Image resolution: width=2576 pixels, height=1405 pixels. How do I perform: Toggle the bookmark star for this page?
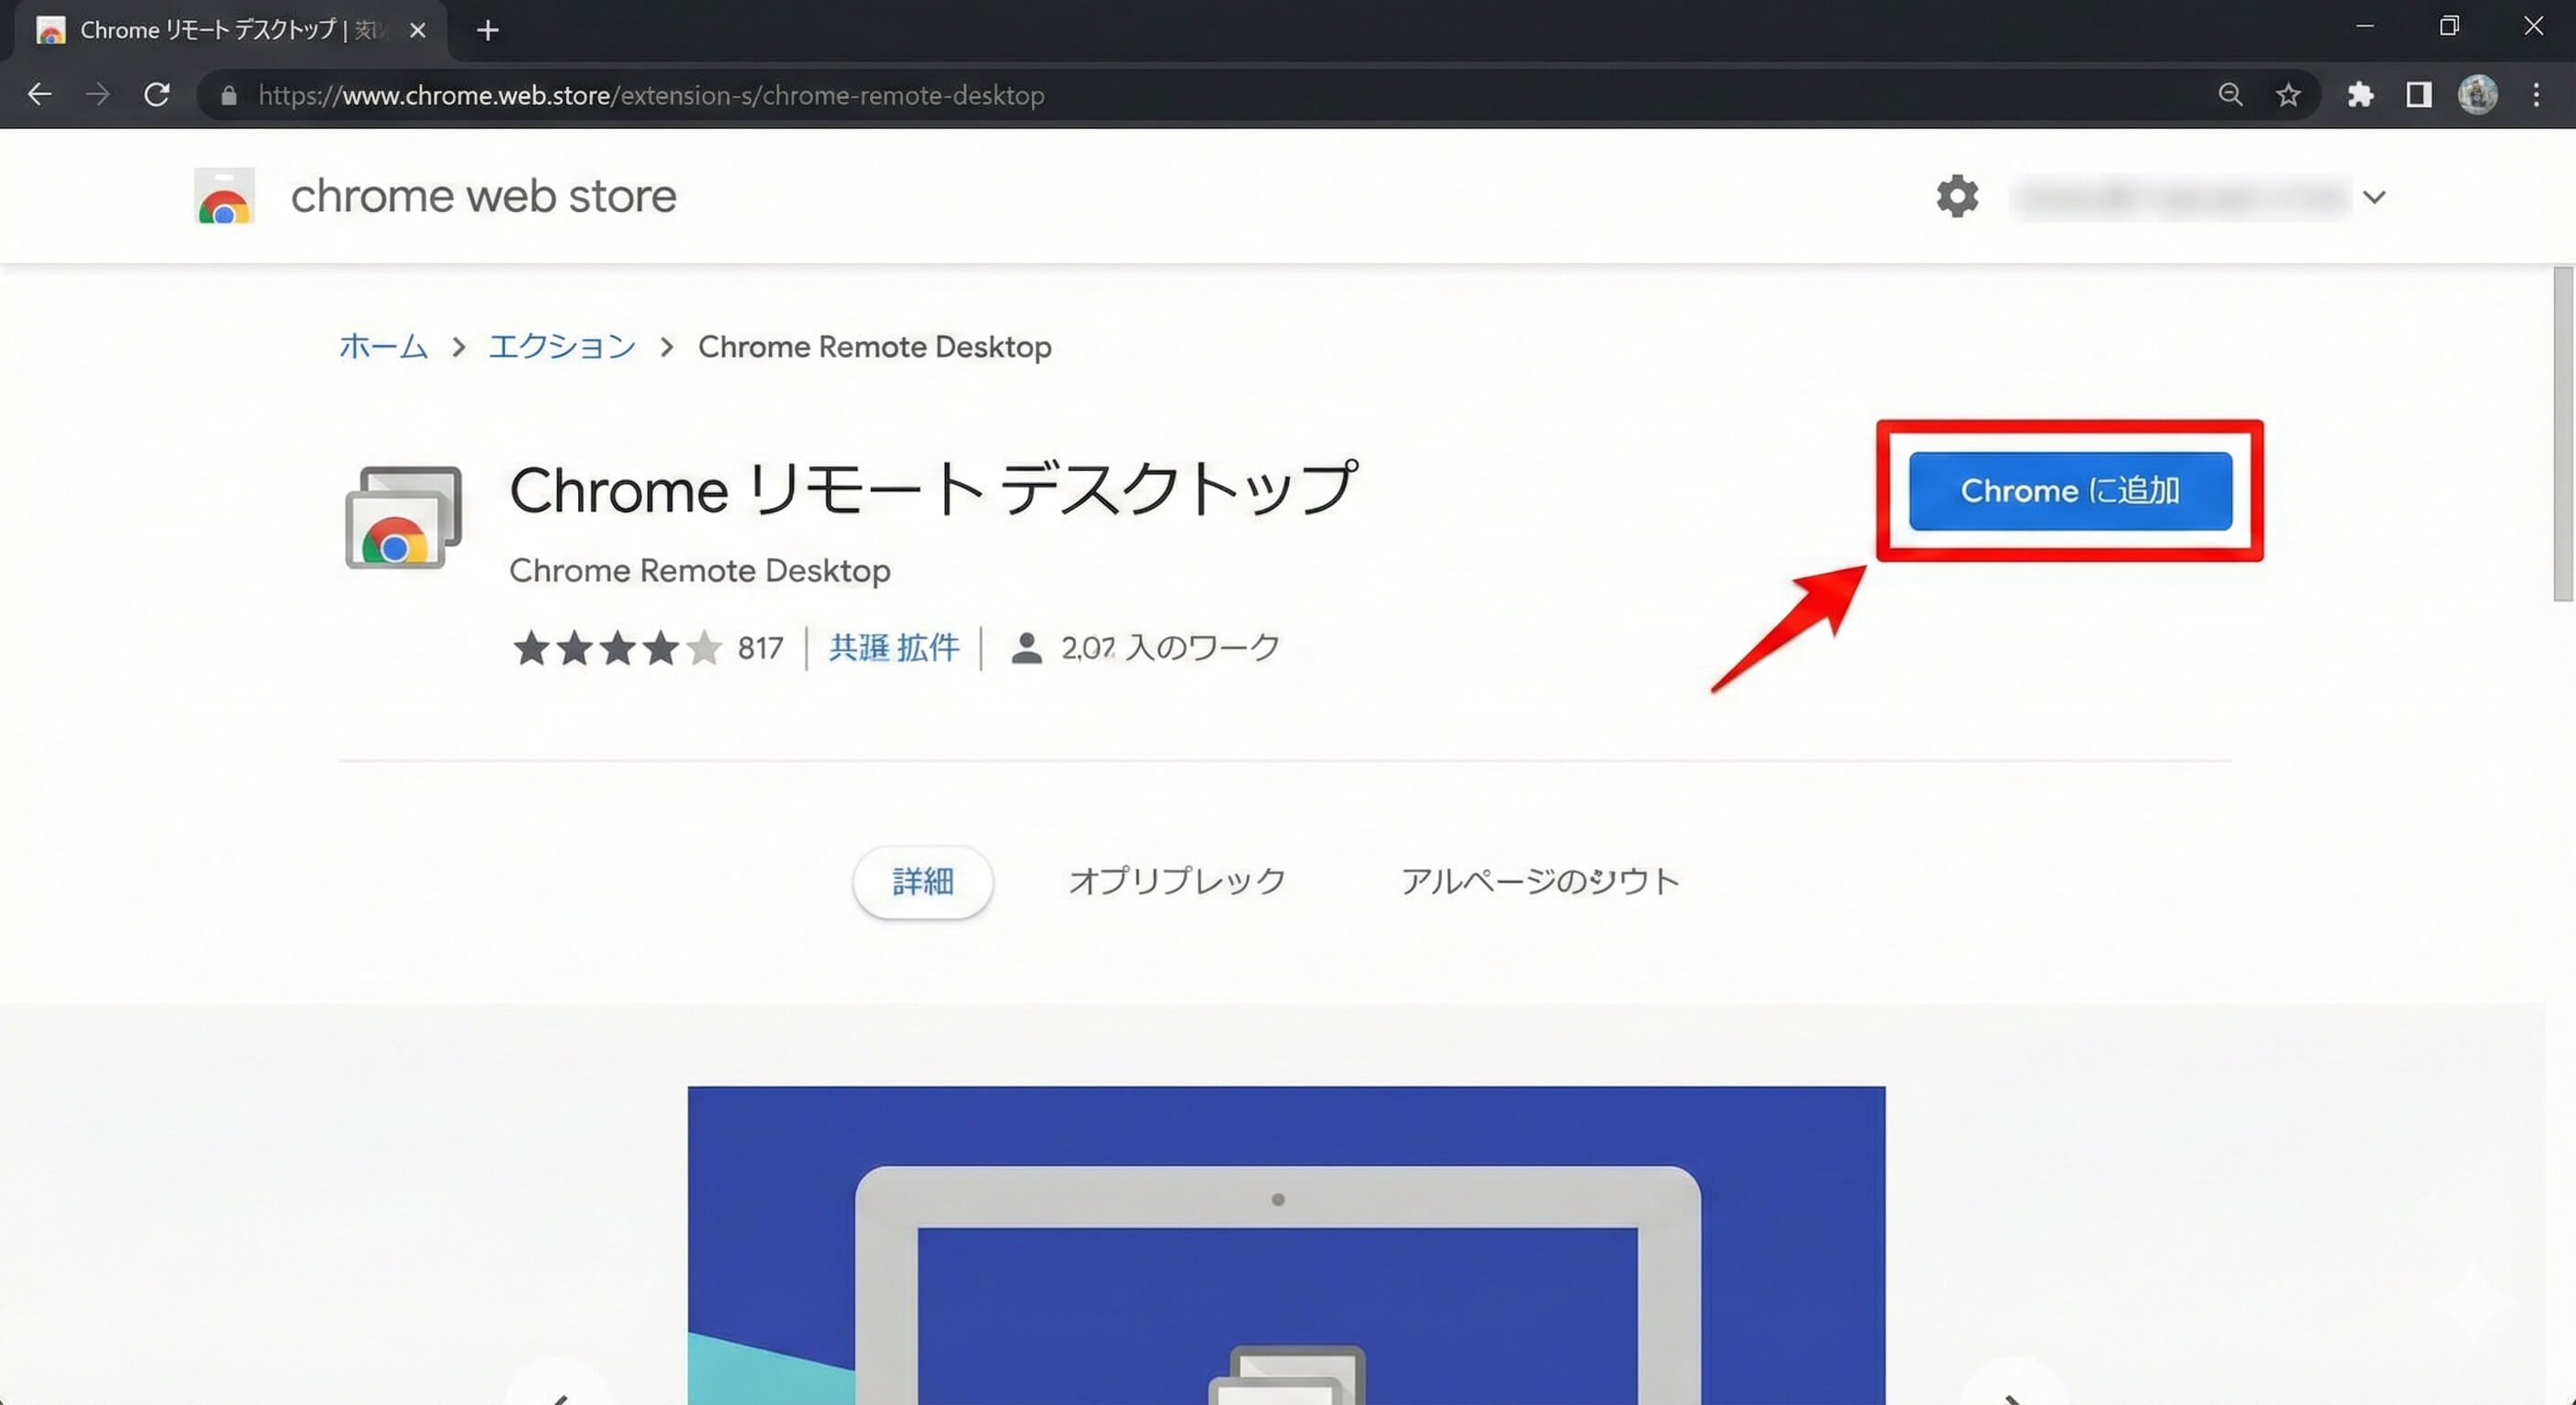point(2289,95)
